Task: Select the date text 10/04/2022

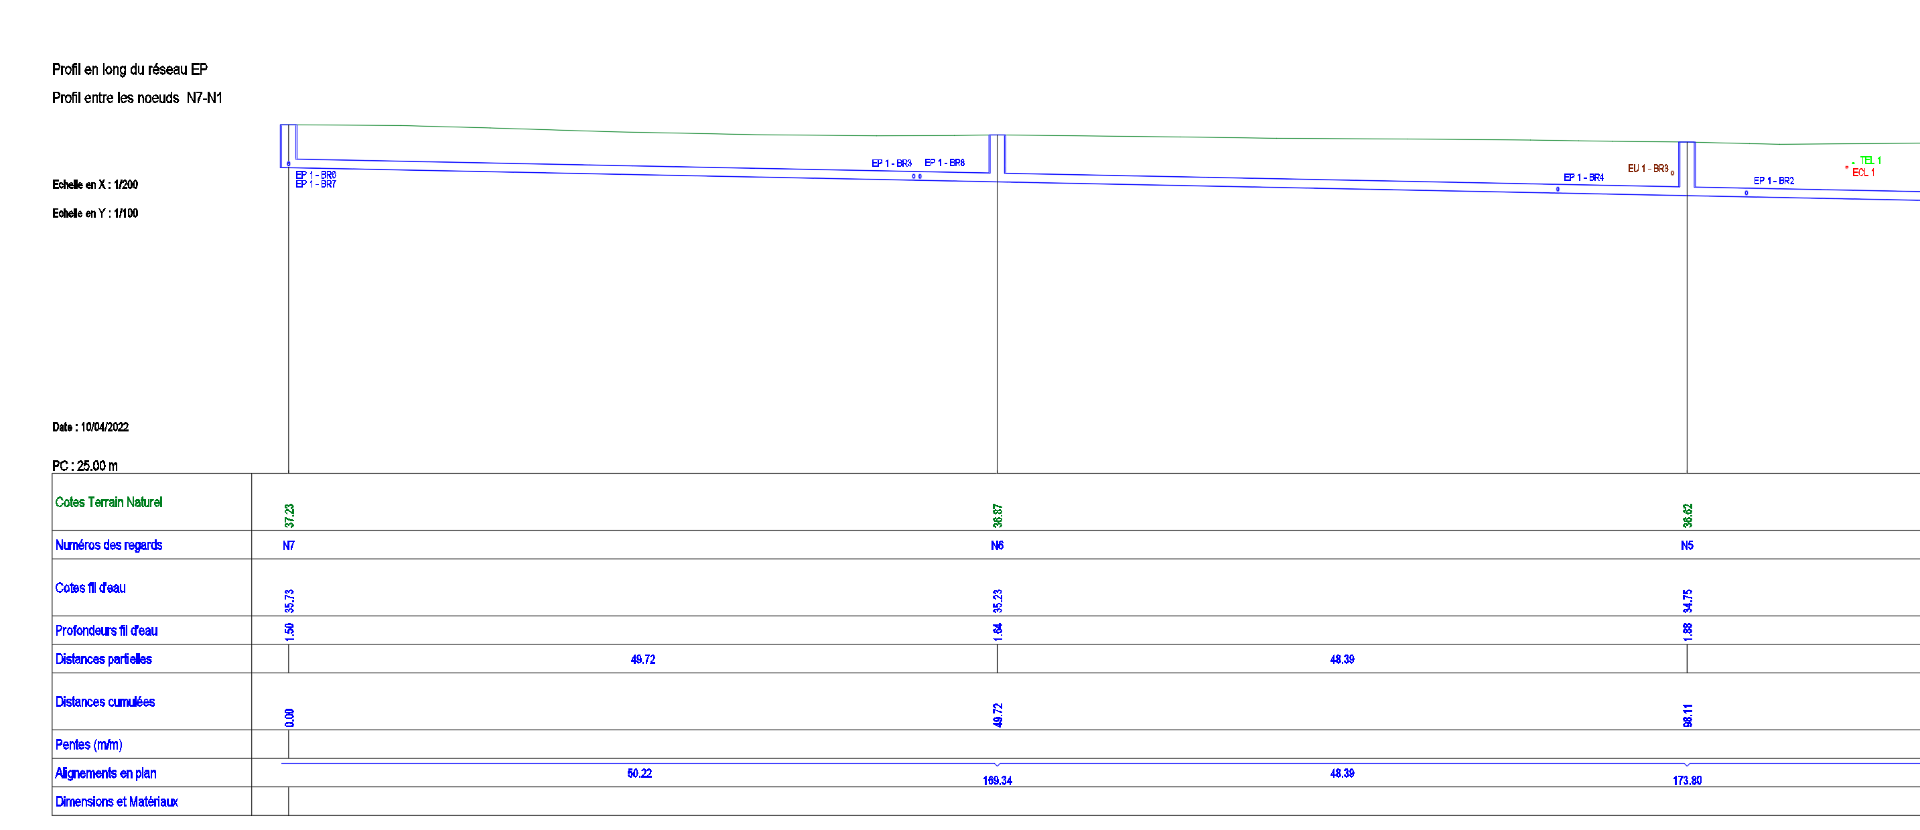Action: 104,427
